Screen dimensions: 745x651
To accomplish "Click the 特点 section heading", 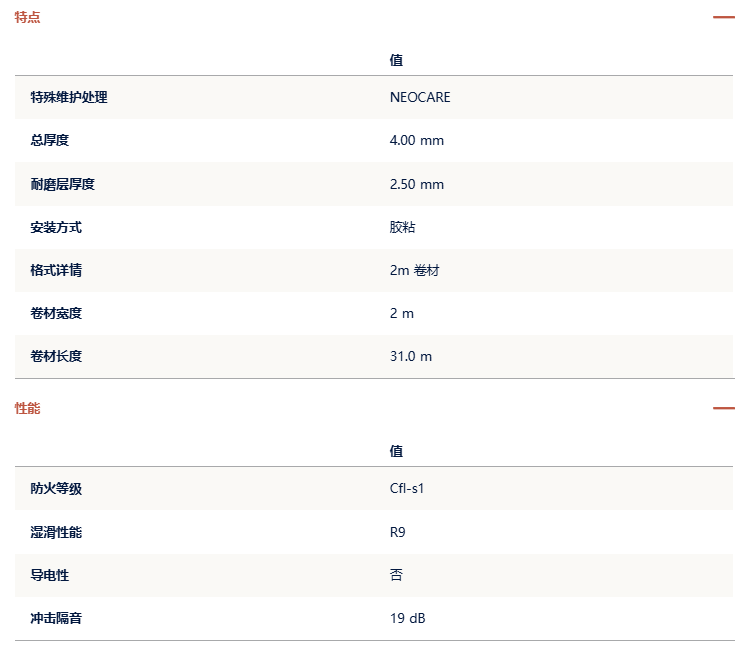I will tap(28, 17).
